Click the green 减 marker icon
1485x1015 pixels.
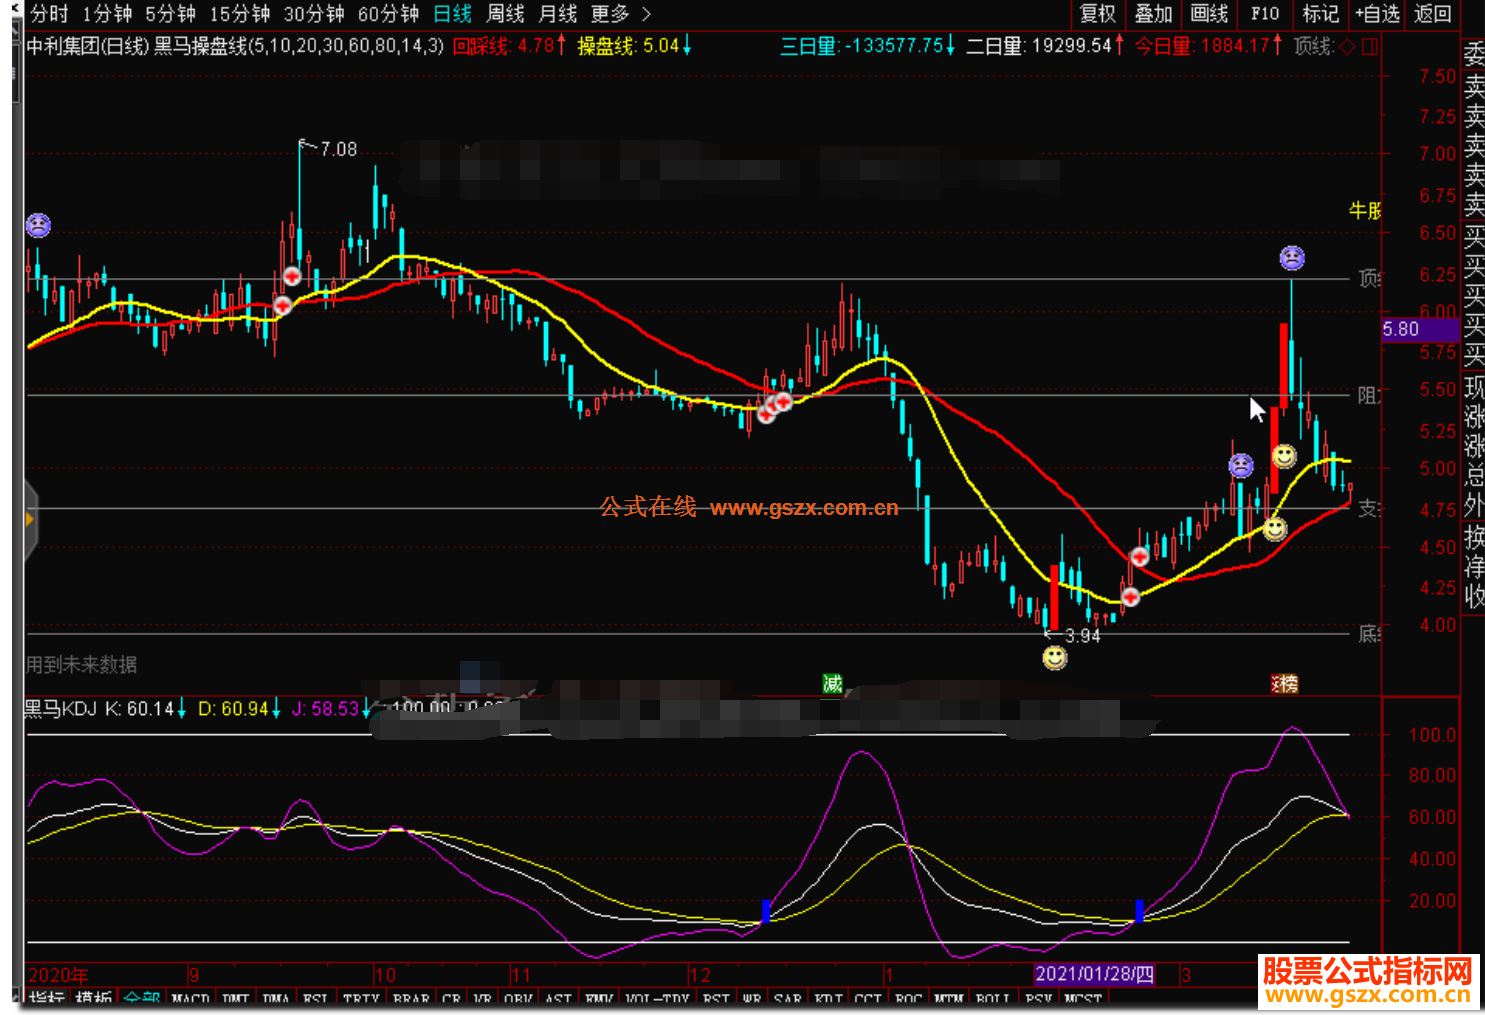(832, 684)
